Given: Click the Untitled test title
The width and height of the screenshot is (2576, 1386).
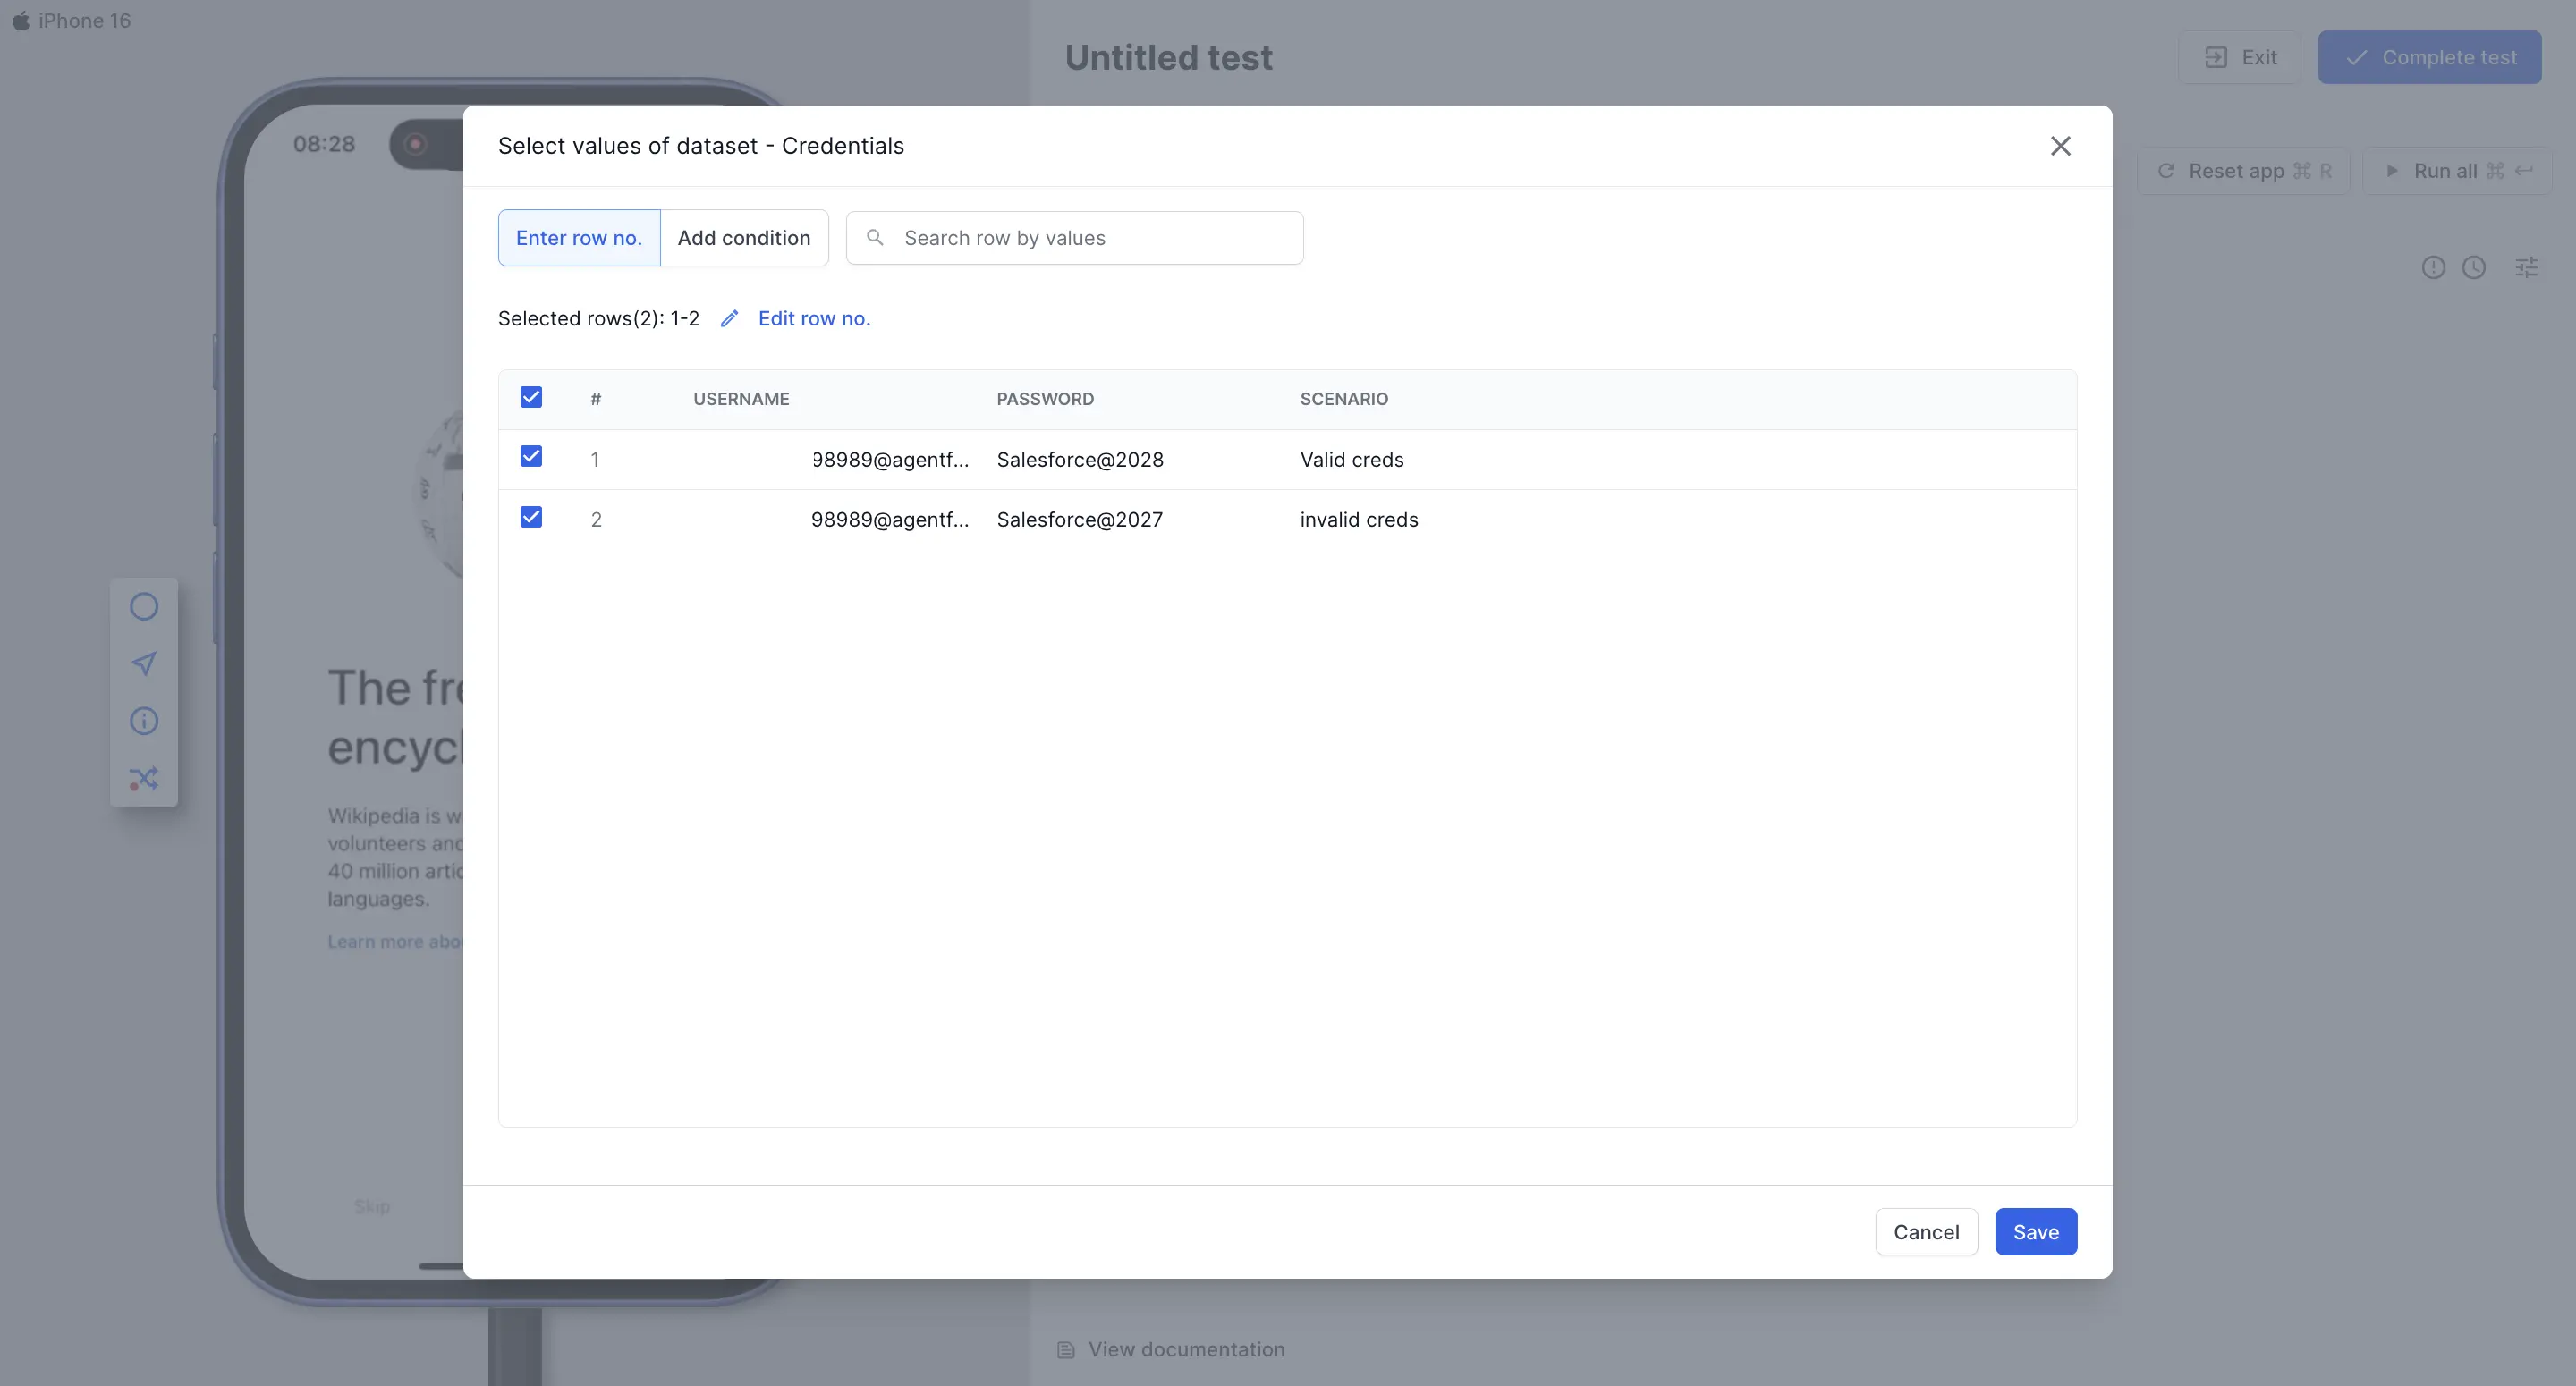Looking at the screenshot, I should click(x=1169, y=58).
